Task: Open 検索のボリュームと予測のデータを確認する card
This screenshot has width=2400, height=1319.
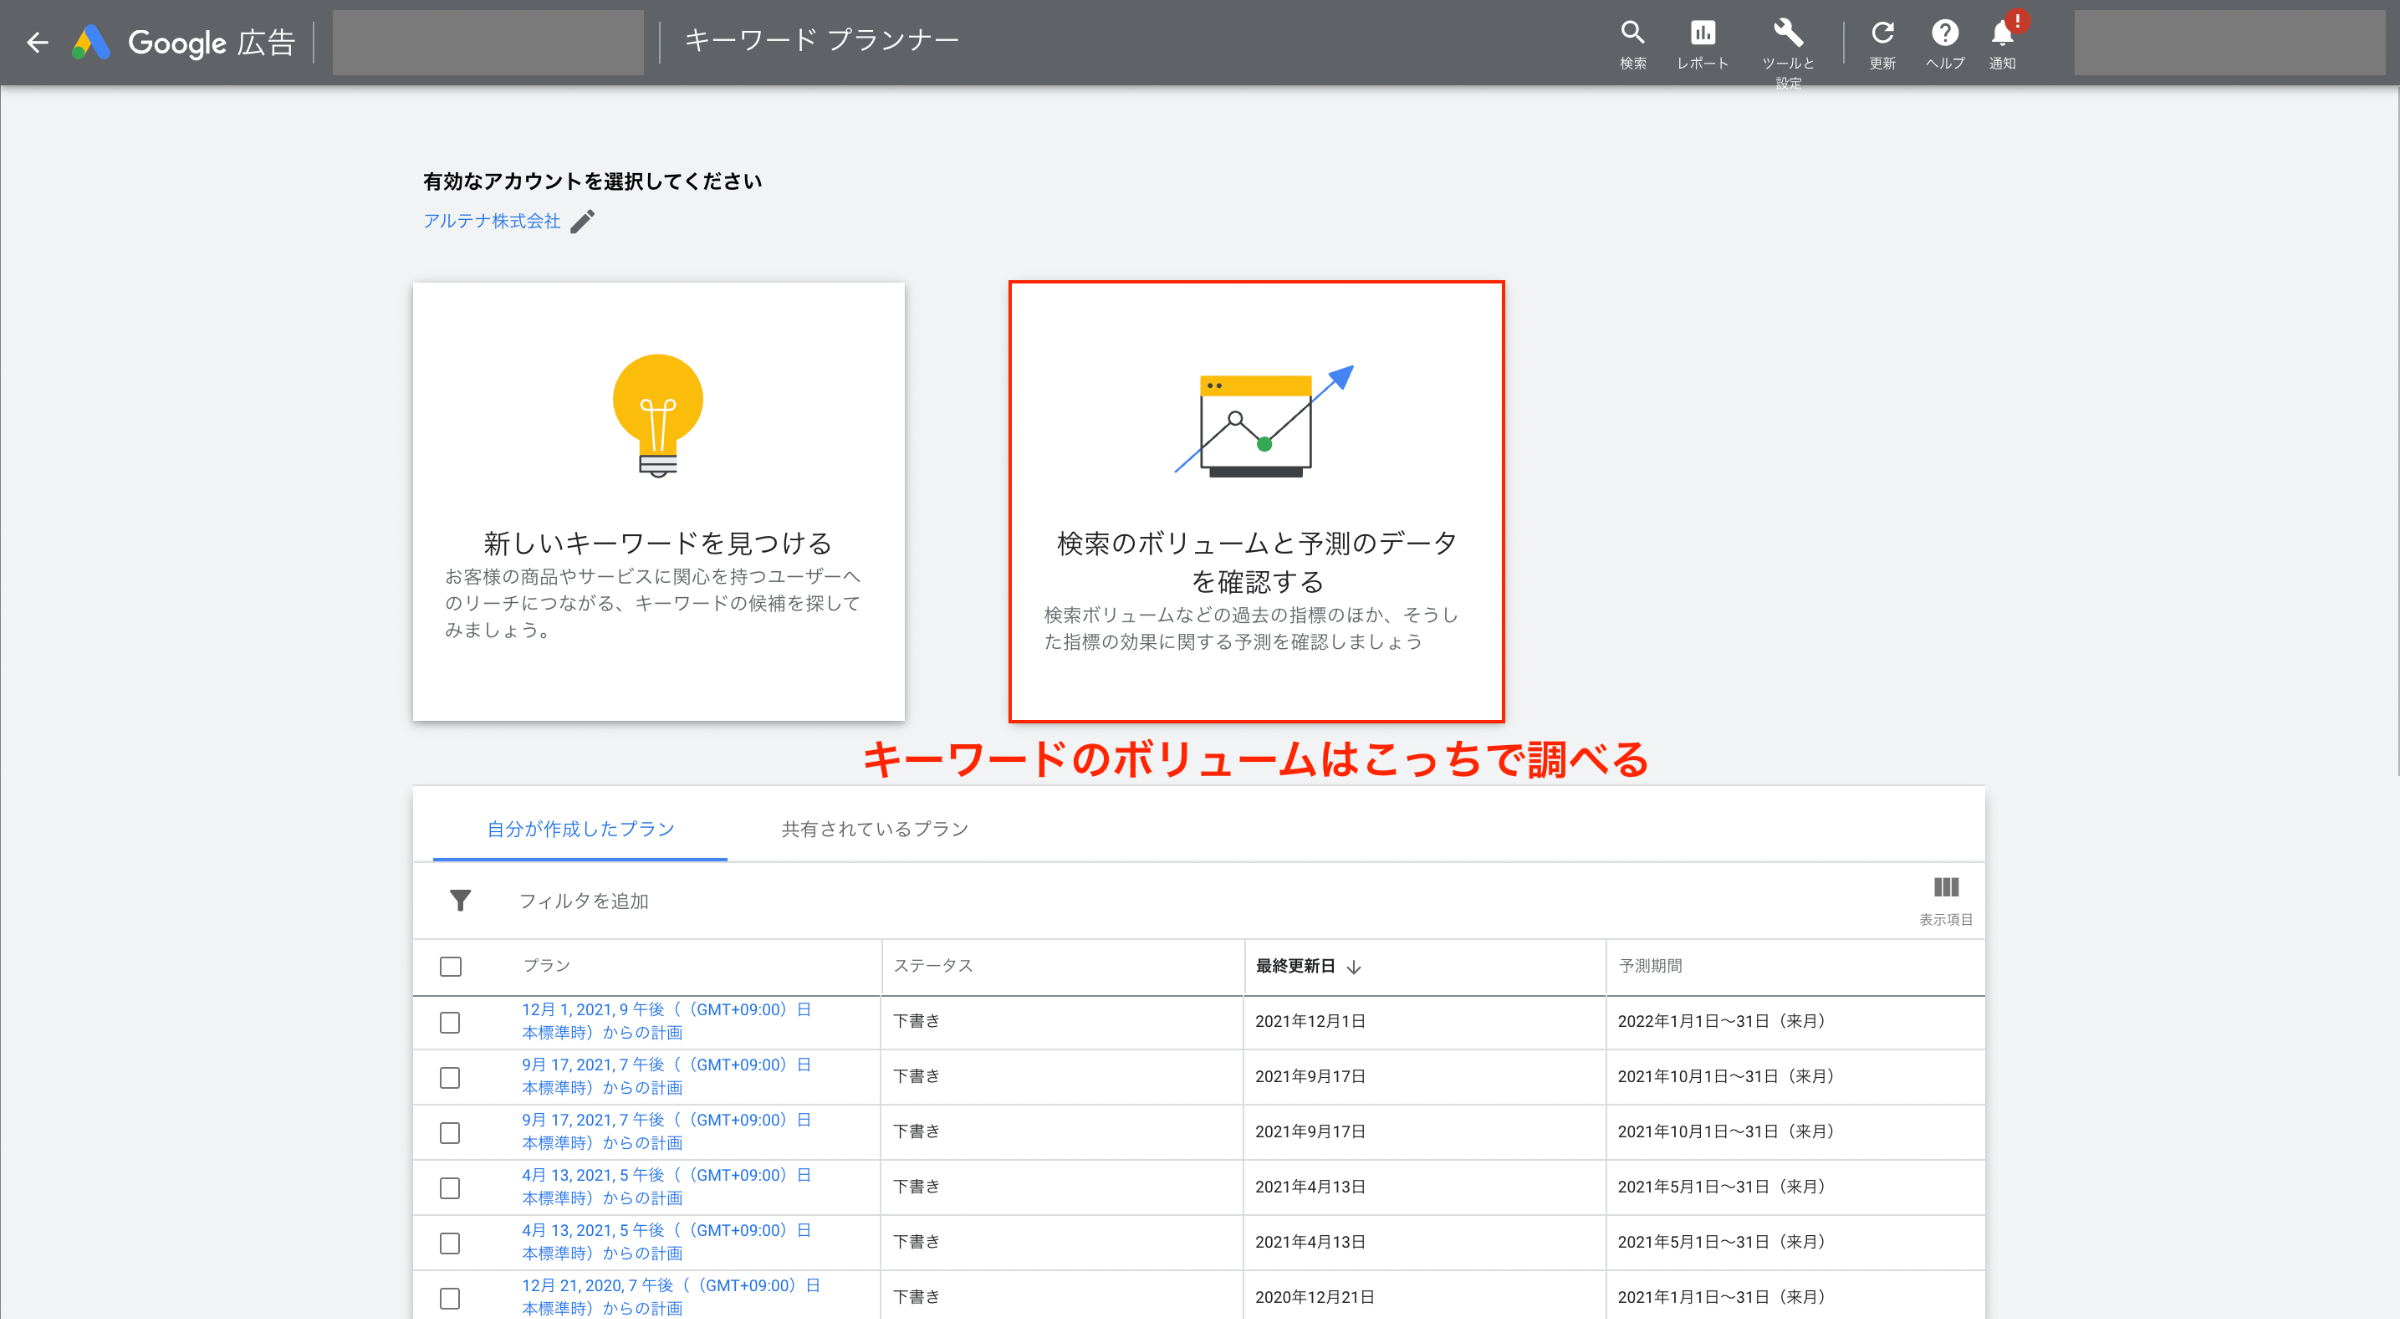Action: click(x=1256, y=501)
